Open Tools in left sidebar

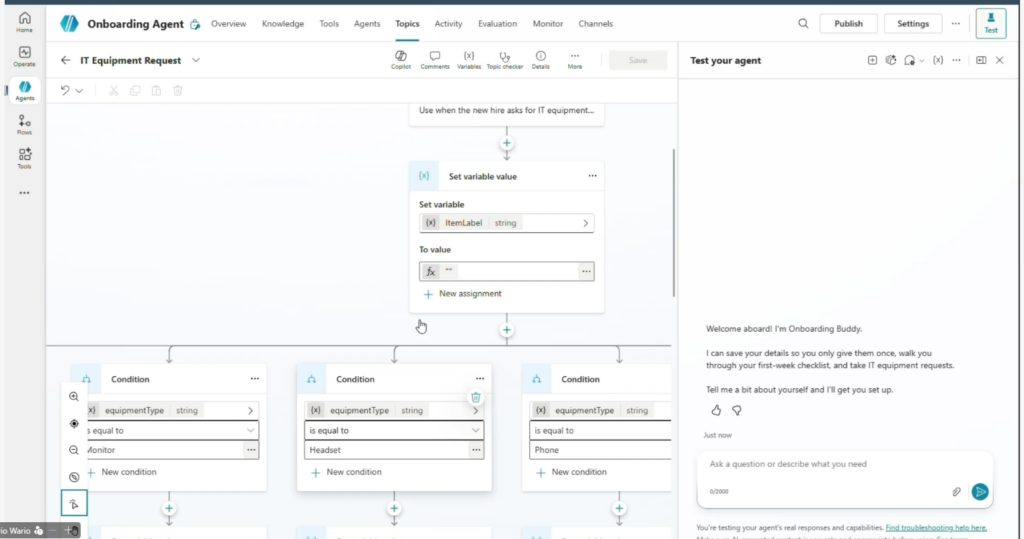tap(24, 159)
